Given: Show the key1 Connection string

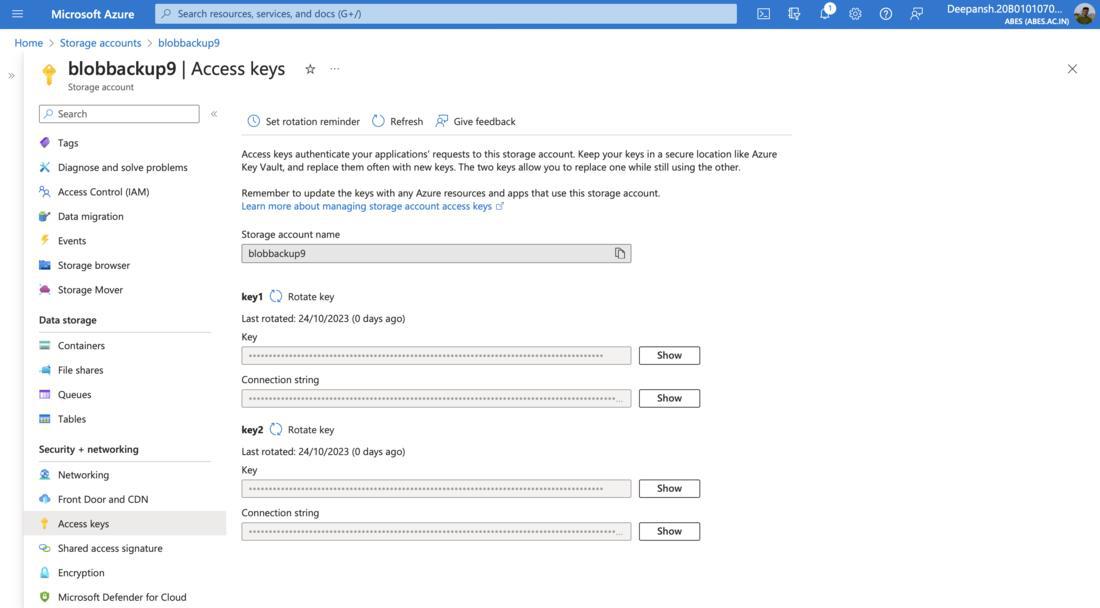Looking at the screenshot, I should [x=669, y=398].
